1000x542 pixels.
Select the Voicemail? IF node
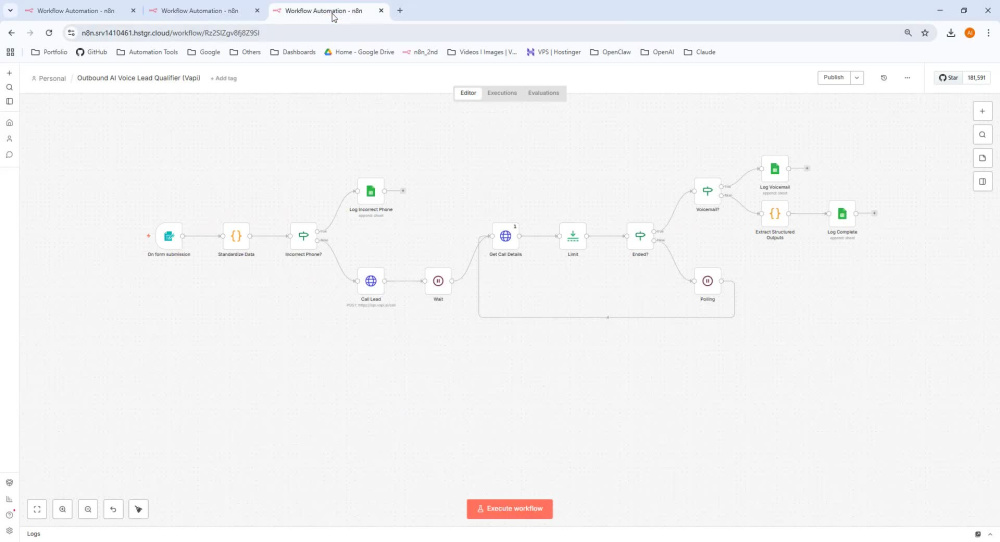point(707,191)
